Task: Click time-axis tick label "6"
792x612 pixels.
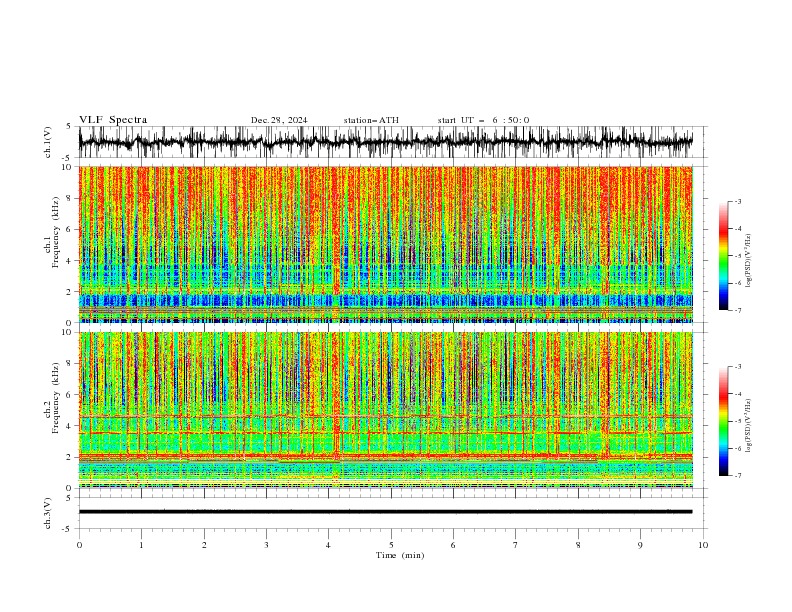Action: (453, 545)
